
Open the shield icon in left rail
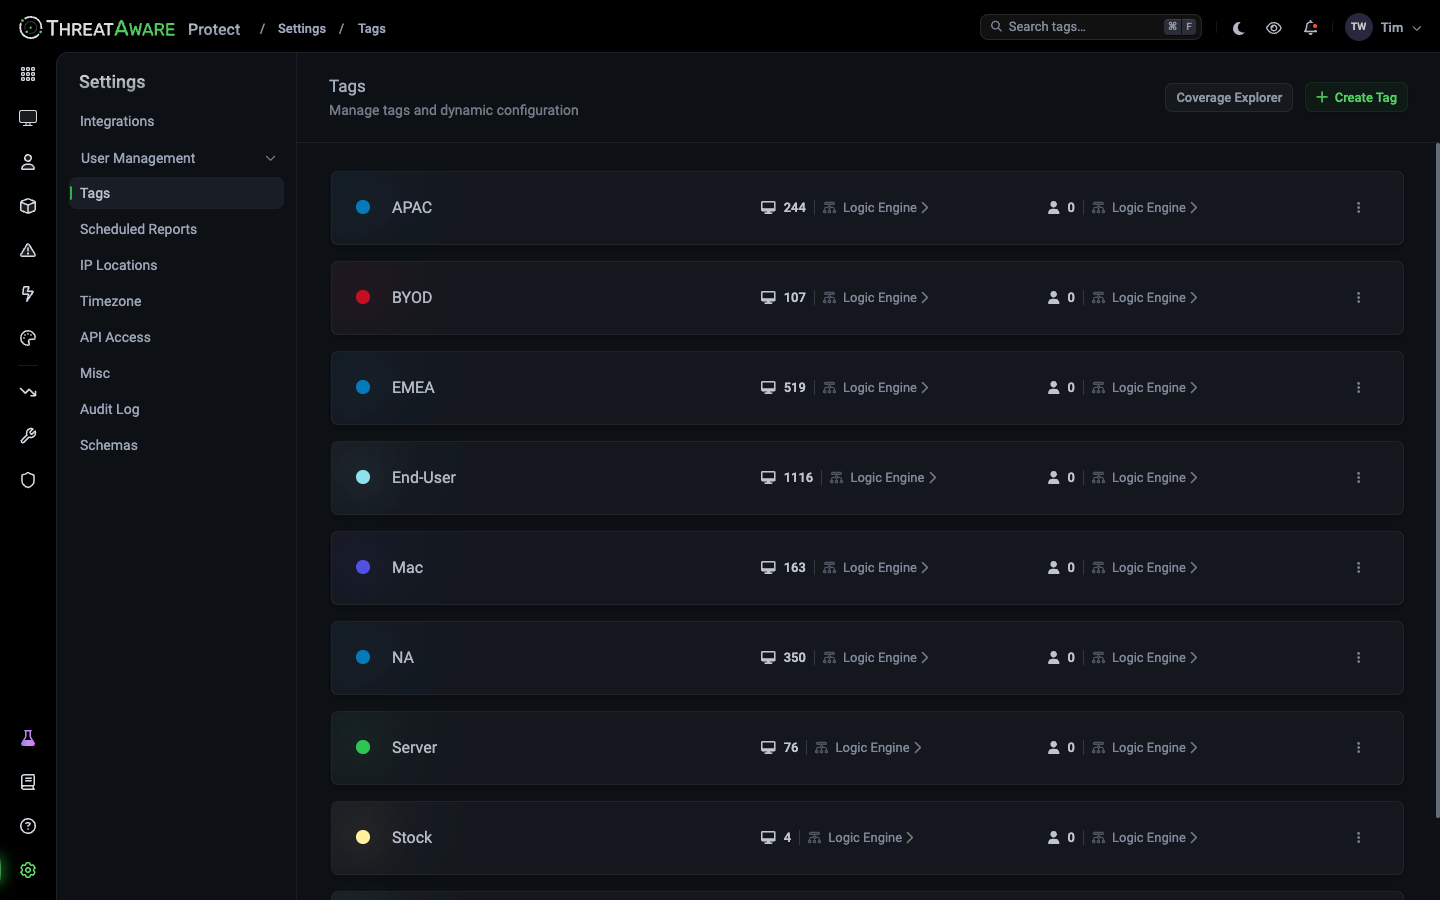click(28, 480)
